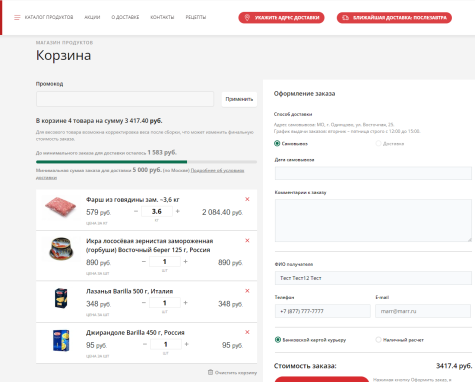This screenshot has width=475, height=382.
Task: Open Лазанья Barilla 500 г product title
Action: [130, 291]
